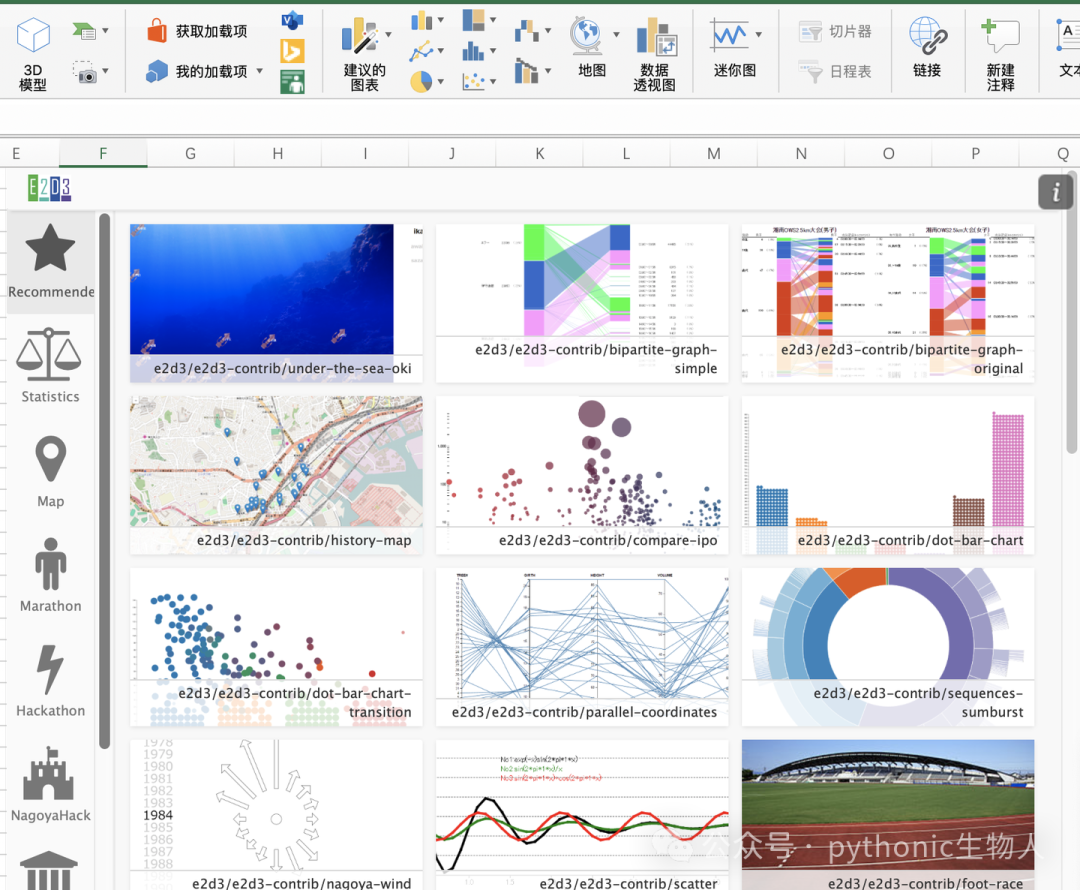Screen dimensions: 1080x890
Task: Expand the 地图 map chart dropdown
Action: [616, 34]
